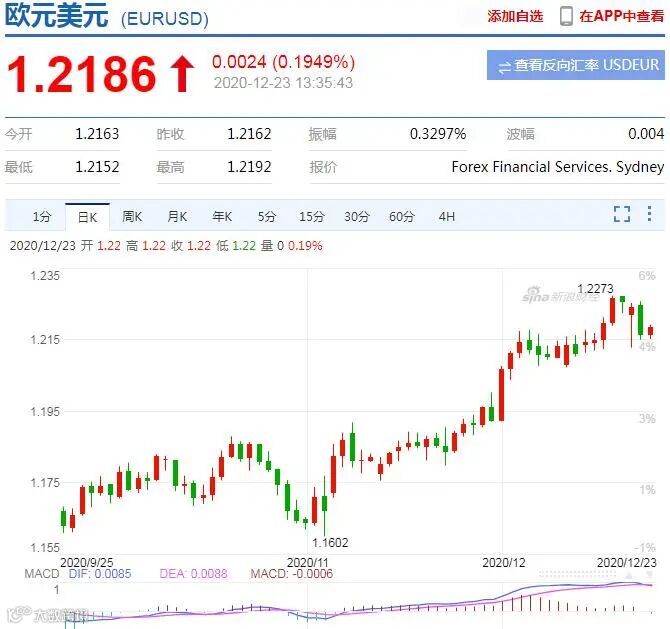Click Forex Financial Services. Sydney text
This screenshot has height=629, width=670.
click(558, 167)
